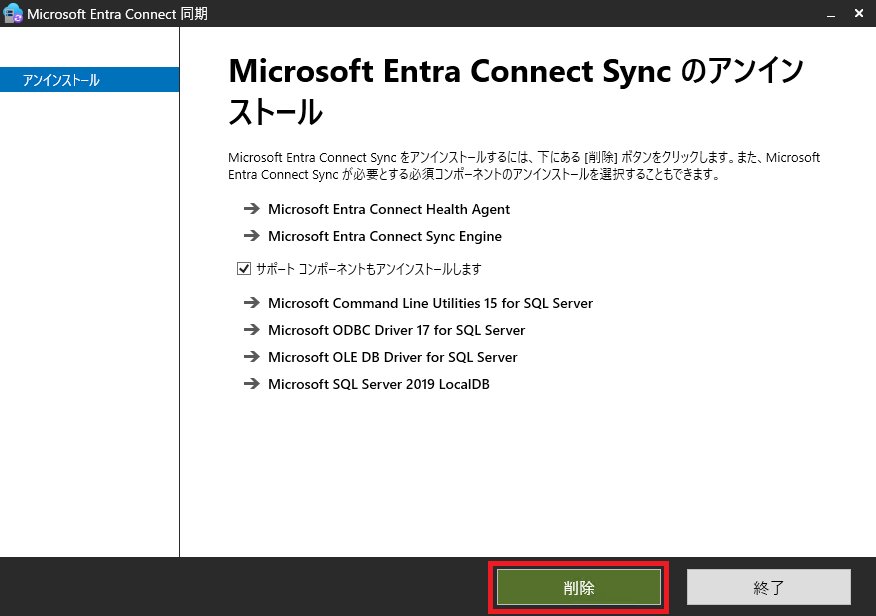The width and height of the screenshot is (876, 616).
Task: Click the window title Microsoft Entra Connect 同期
Action: pos(117,14)
